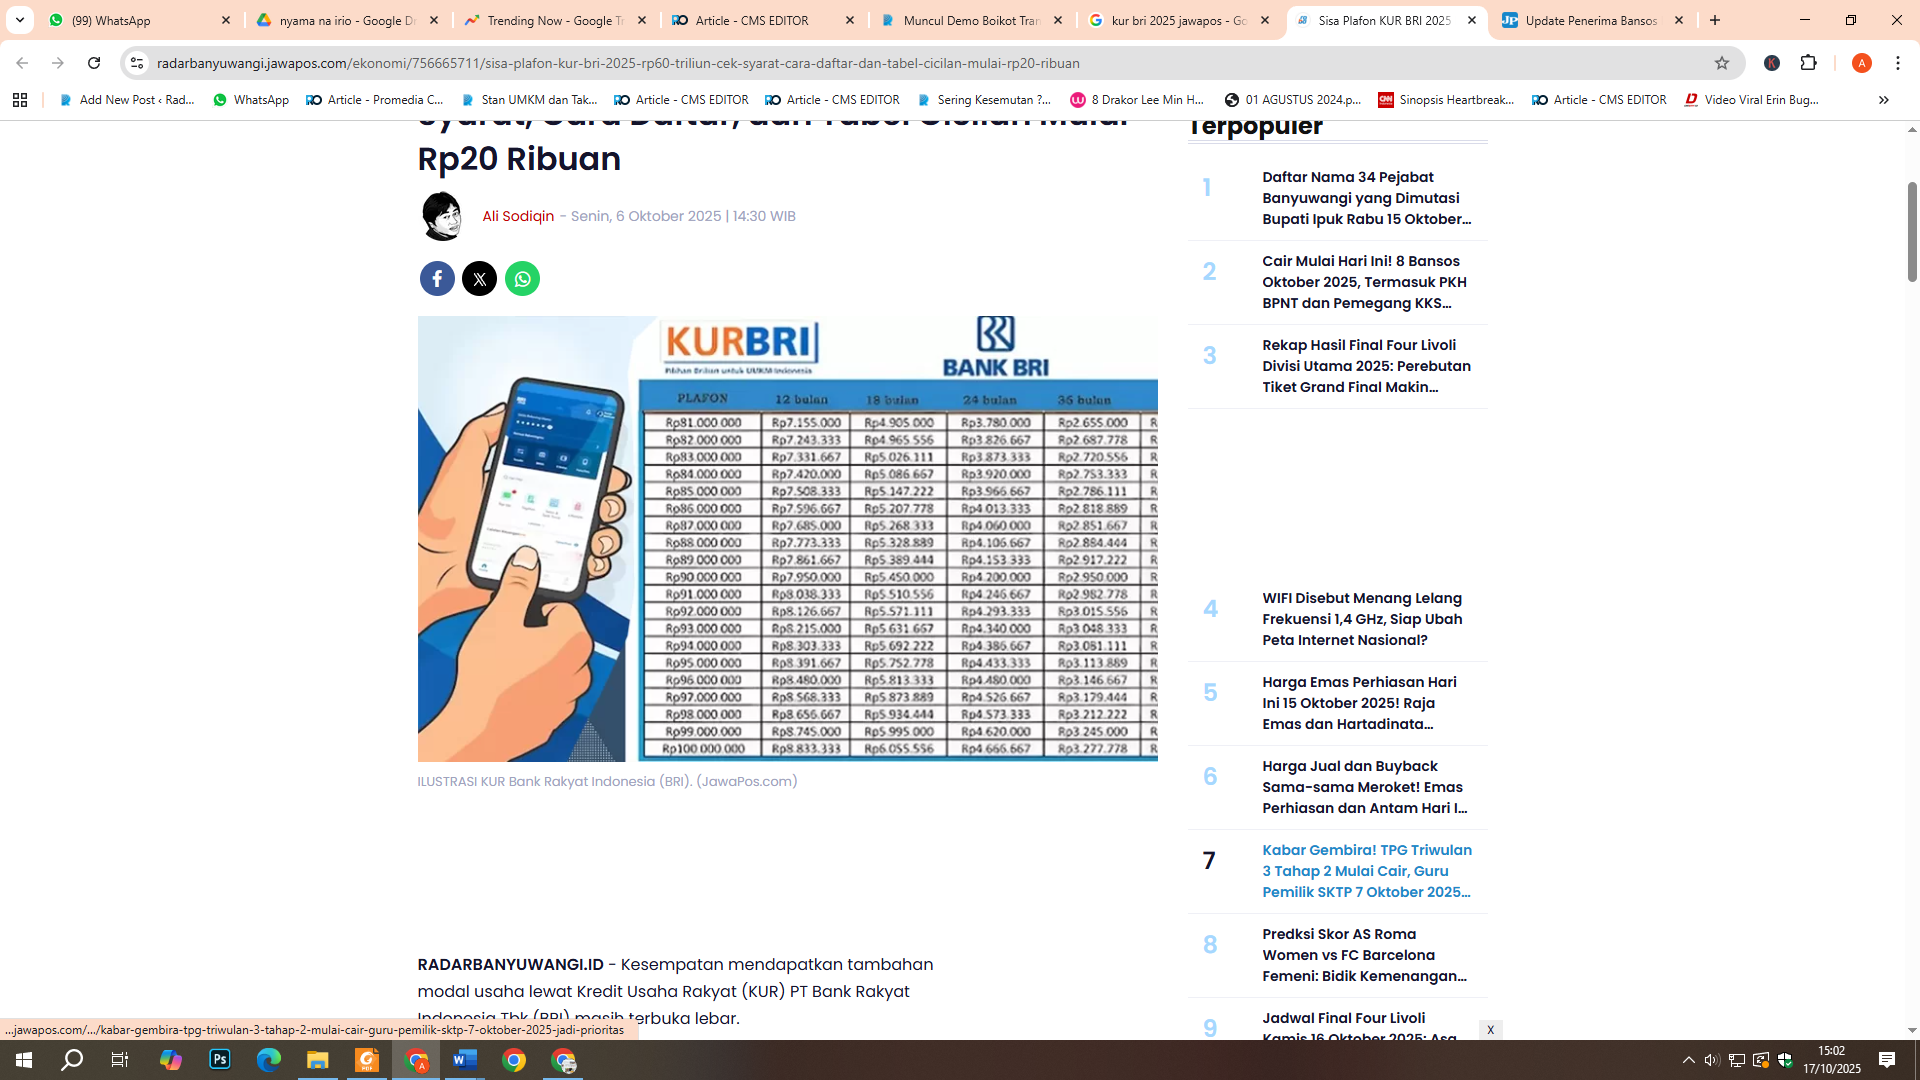Image resolution: width=1920 pixels, height=1080 pixels.
Task: Open Sinopsis Heartbreak bookmark
Action: pyautogui.click(x=1446, y=100)
